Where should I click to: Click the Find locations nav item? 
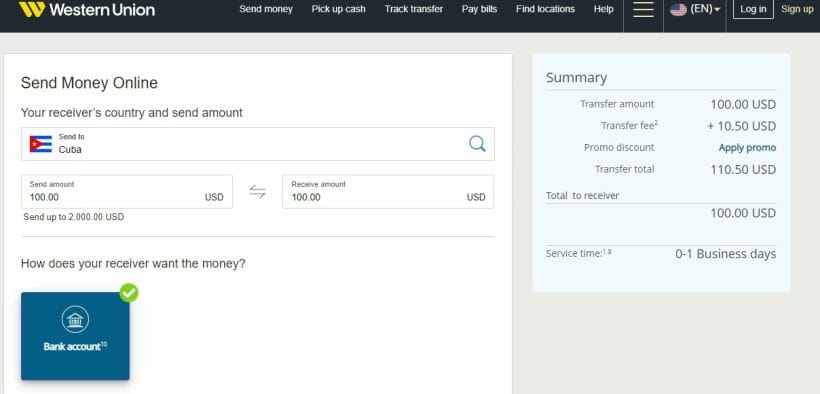545,9
